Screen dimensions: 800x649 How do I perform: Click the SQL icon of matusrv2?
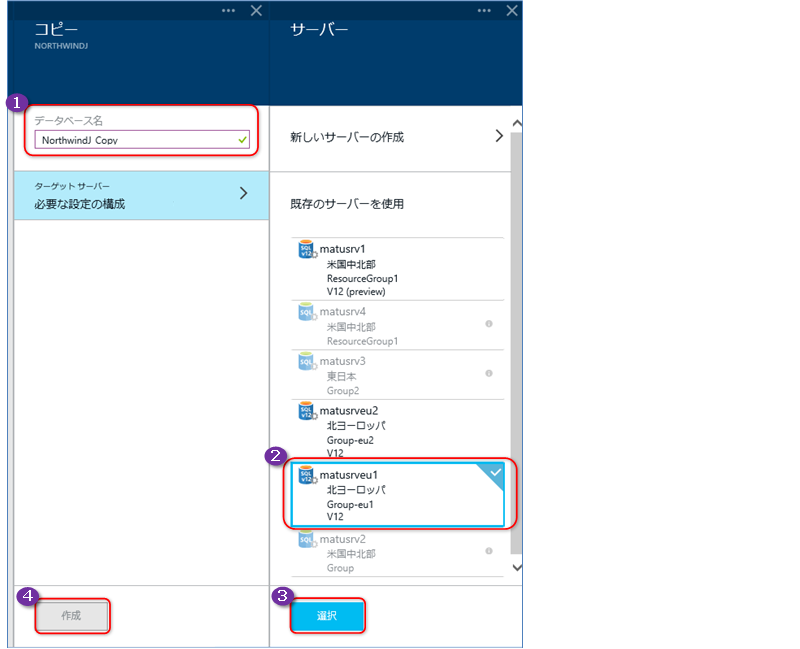[x=307, y=539]
